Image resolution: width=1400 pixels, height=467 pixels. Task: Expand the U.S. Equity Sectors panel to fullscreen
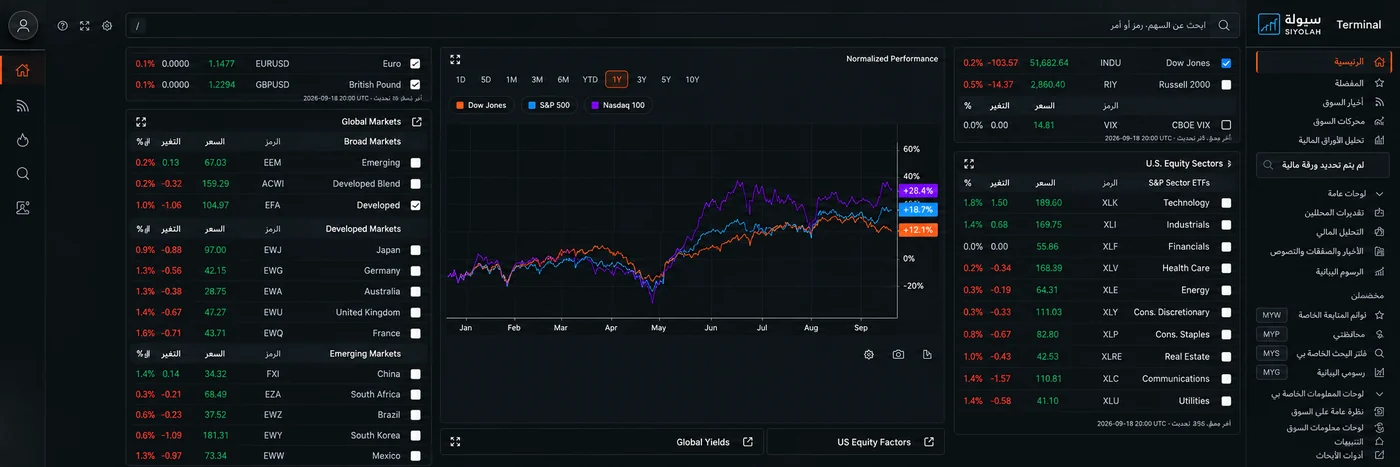pyautogui.click(x=969, y=163)
